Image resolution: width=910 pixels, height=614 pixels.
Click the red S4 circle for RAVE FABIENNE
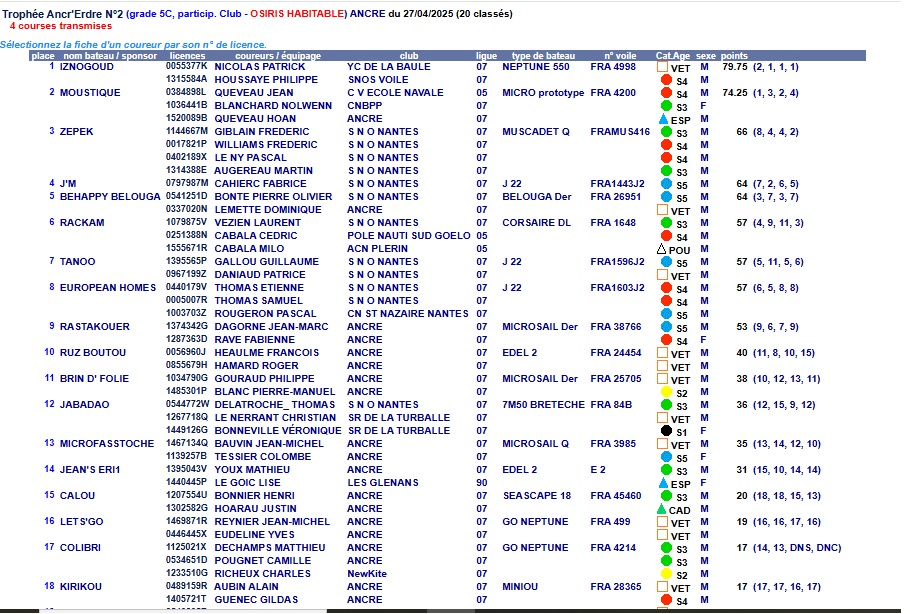[x=666, y=339]
